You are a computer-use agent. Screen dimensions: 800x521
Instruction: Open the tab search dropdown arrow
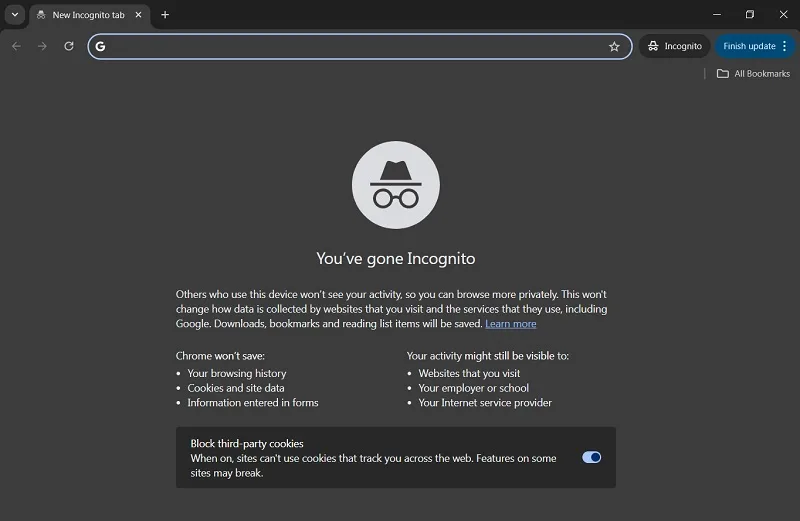[x=15, y=15]
